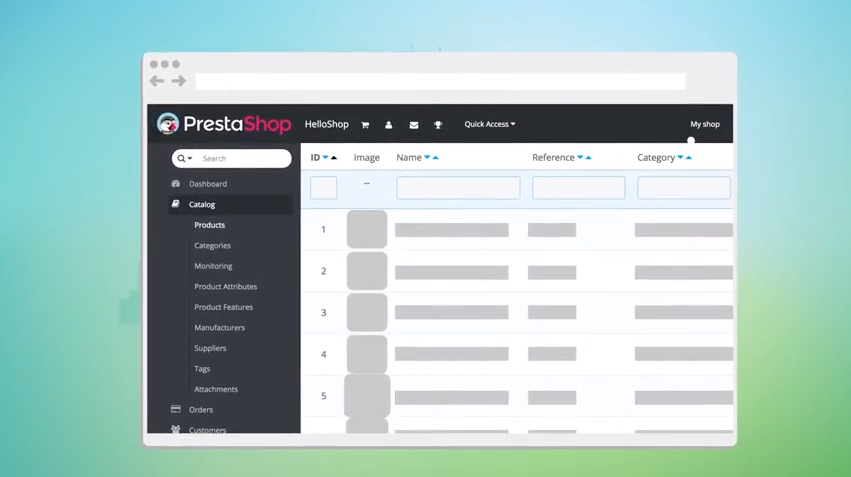The image size is (851, 477).
Task: Open Customers in the sidebar
Action: 207,430
